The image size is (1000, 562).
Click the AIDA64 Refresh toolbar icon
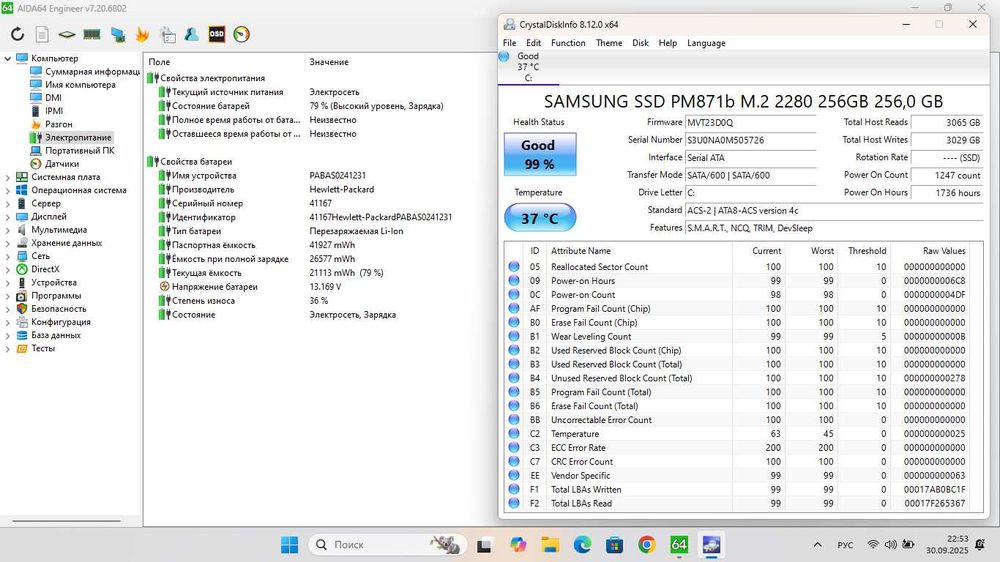pyautogui.click(x=17, y=34)
